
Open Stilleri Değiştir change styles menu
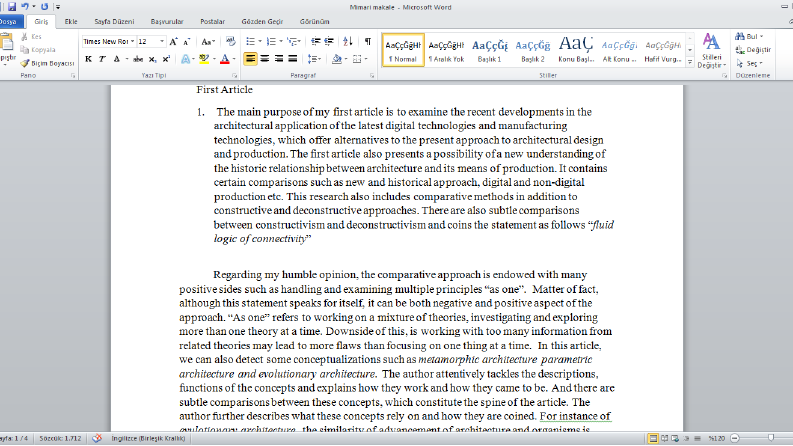tap(711, 51)
